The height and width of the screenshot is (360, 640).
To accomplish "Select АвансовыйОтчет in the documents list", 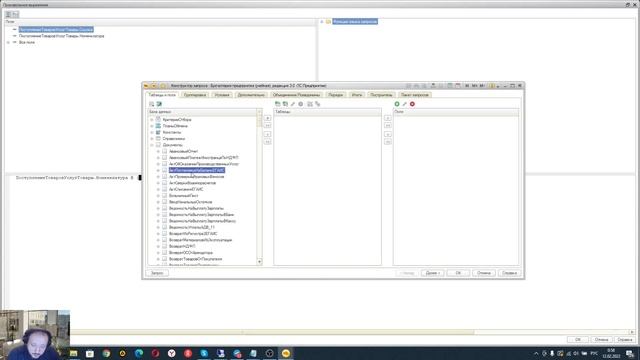I will [183, 151].
